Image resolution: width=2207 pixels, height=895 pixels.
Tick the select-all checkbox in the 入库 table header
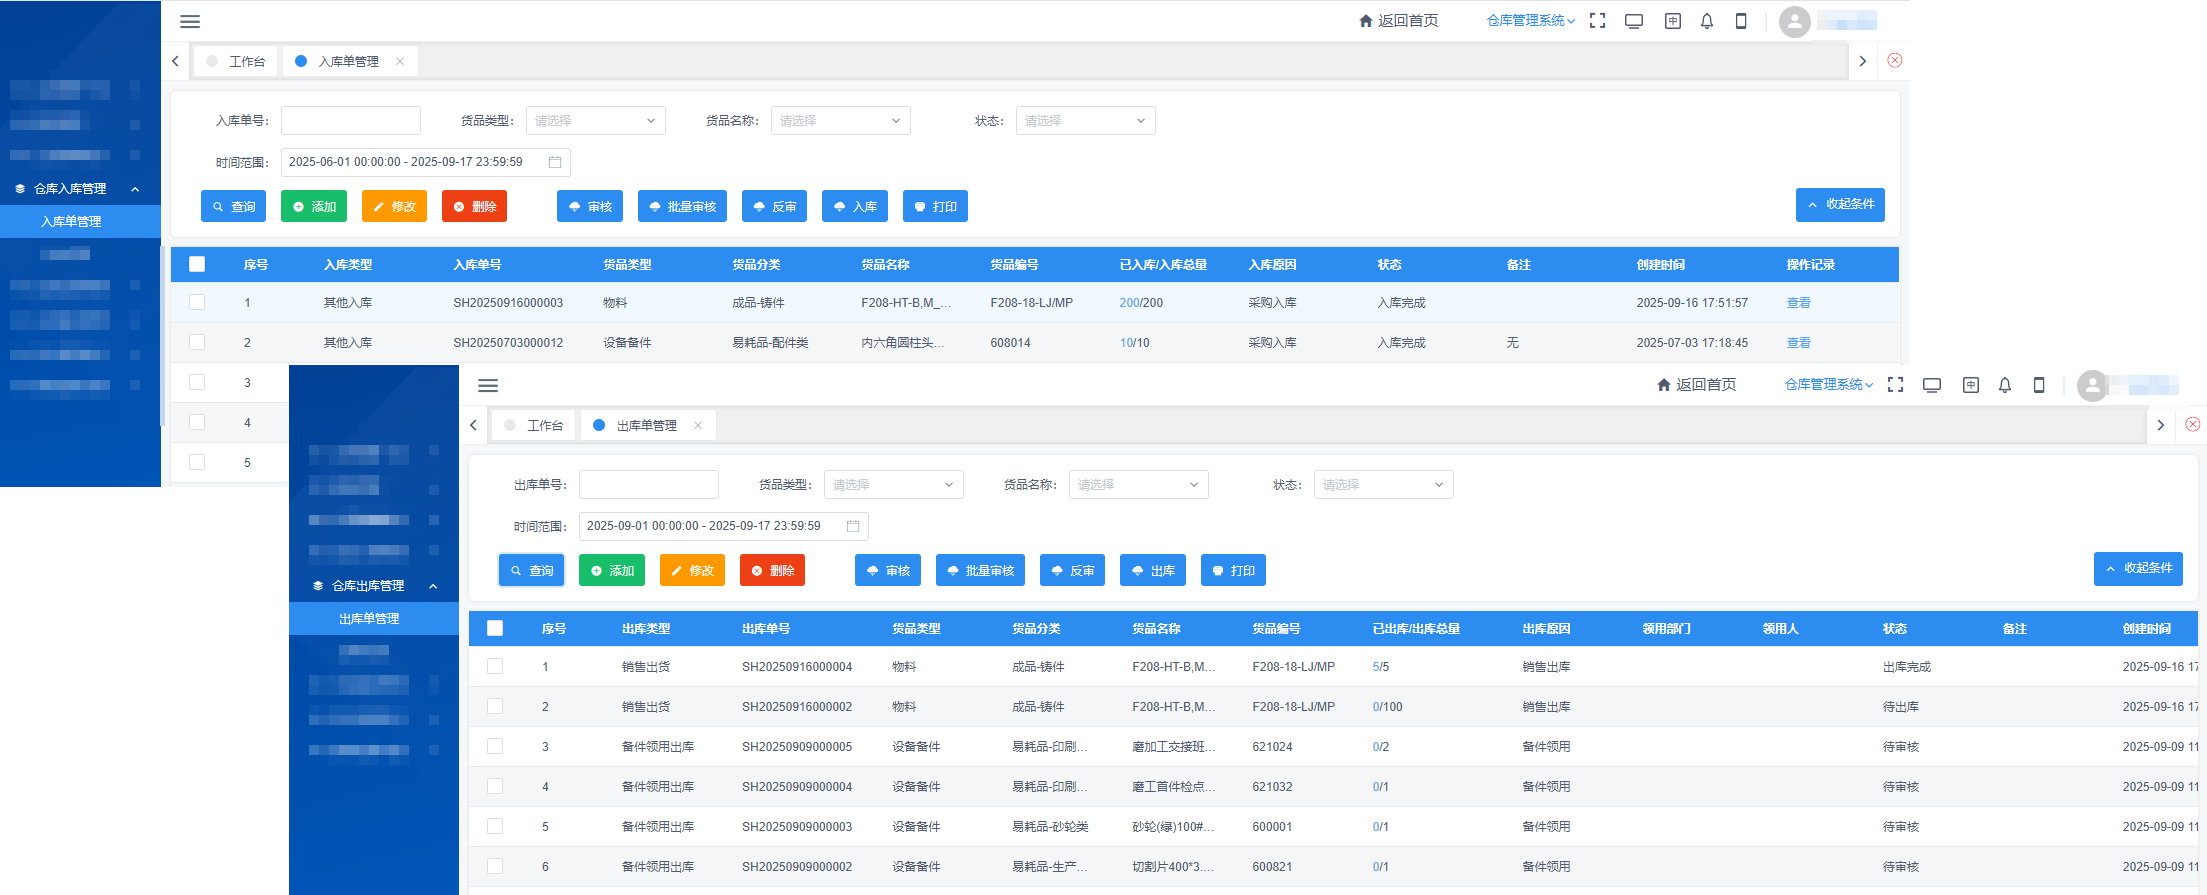click(197, 264)
